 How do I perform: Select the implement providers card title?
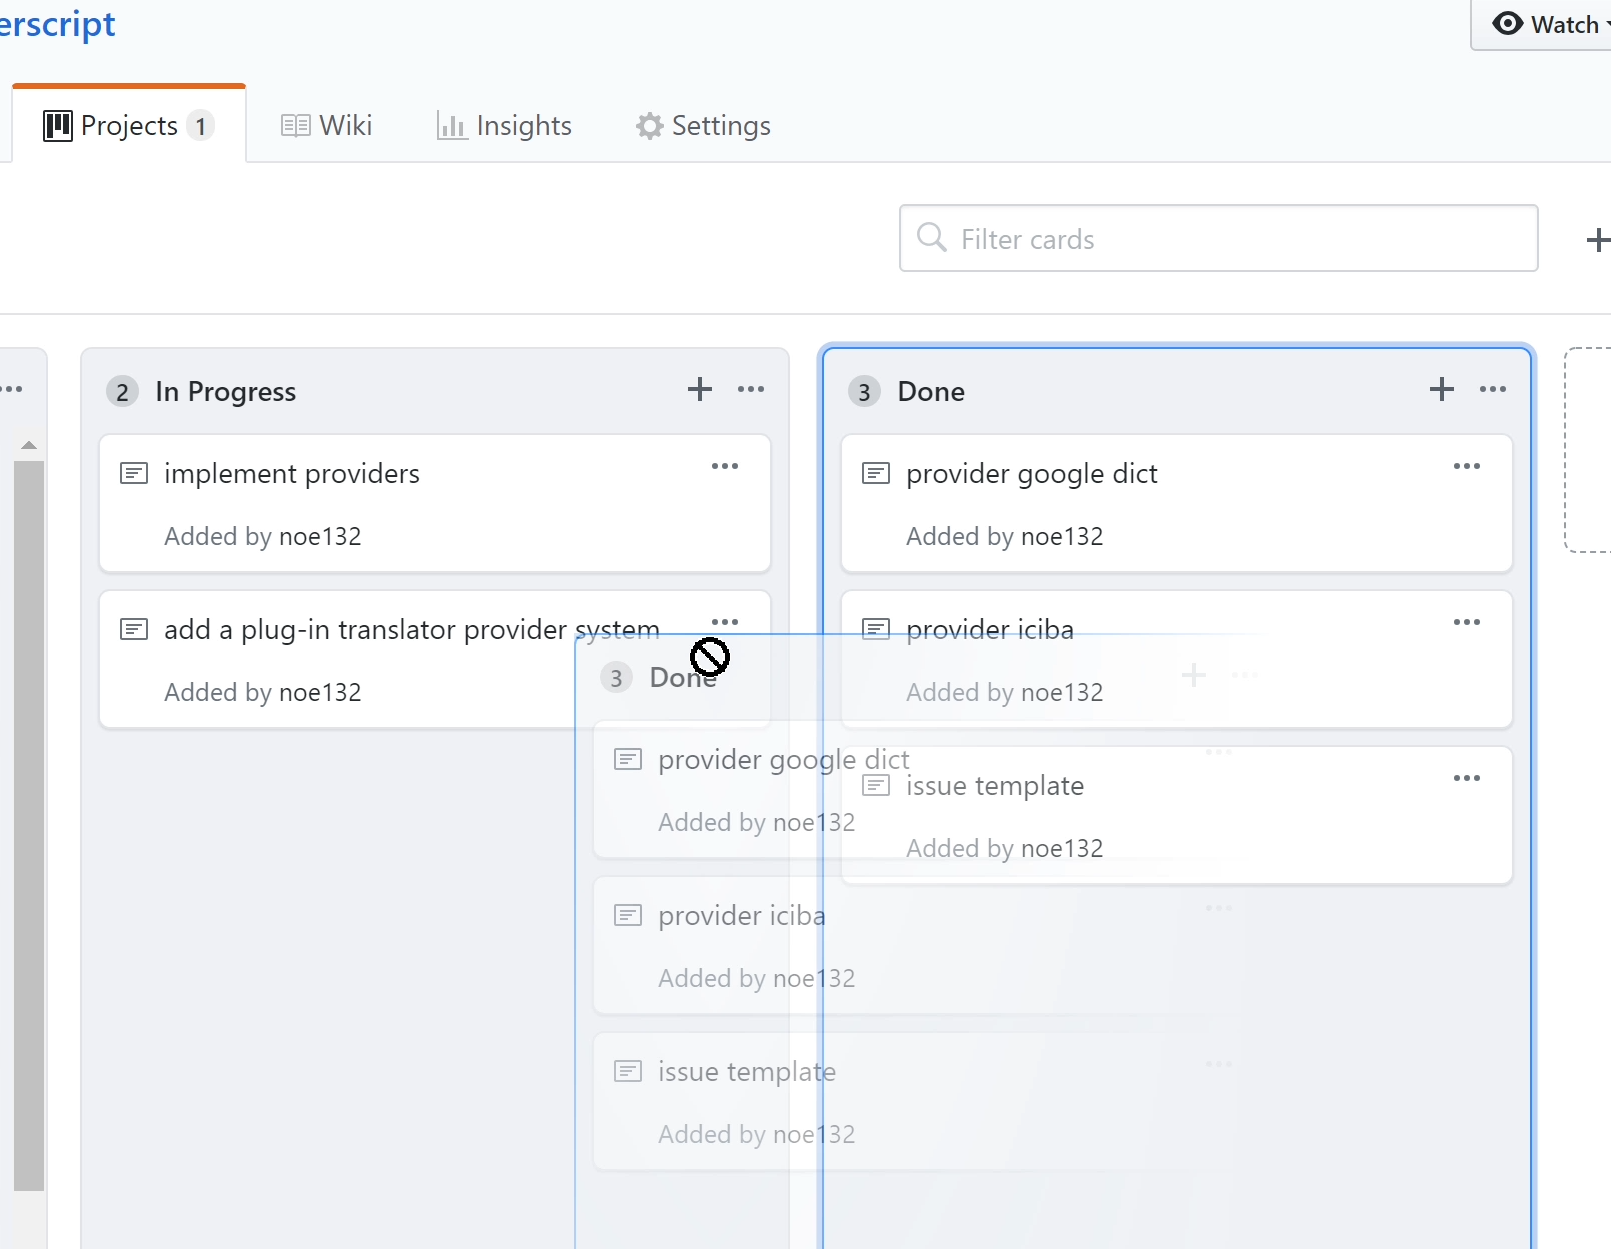pyautogui.click(x=292, y=473)
